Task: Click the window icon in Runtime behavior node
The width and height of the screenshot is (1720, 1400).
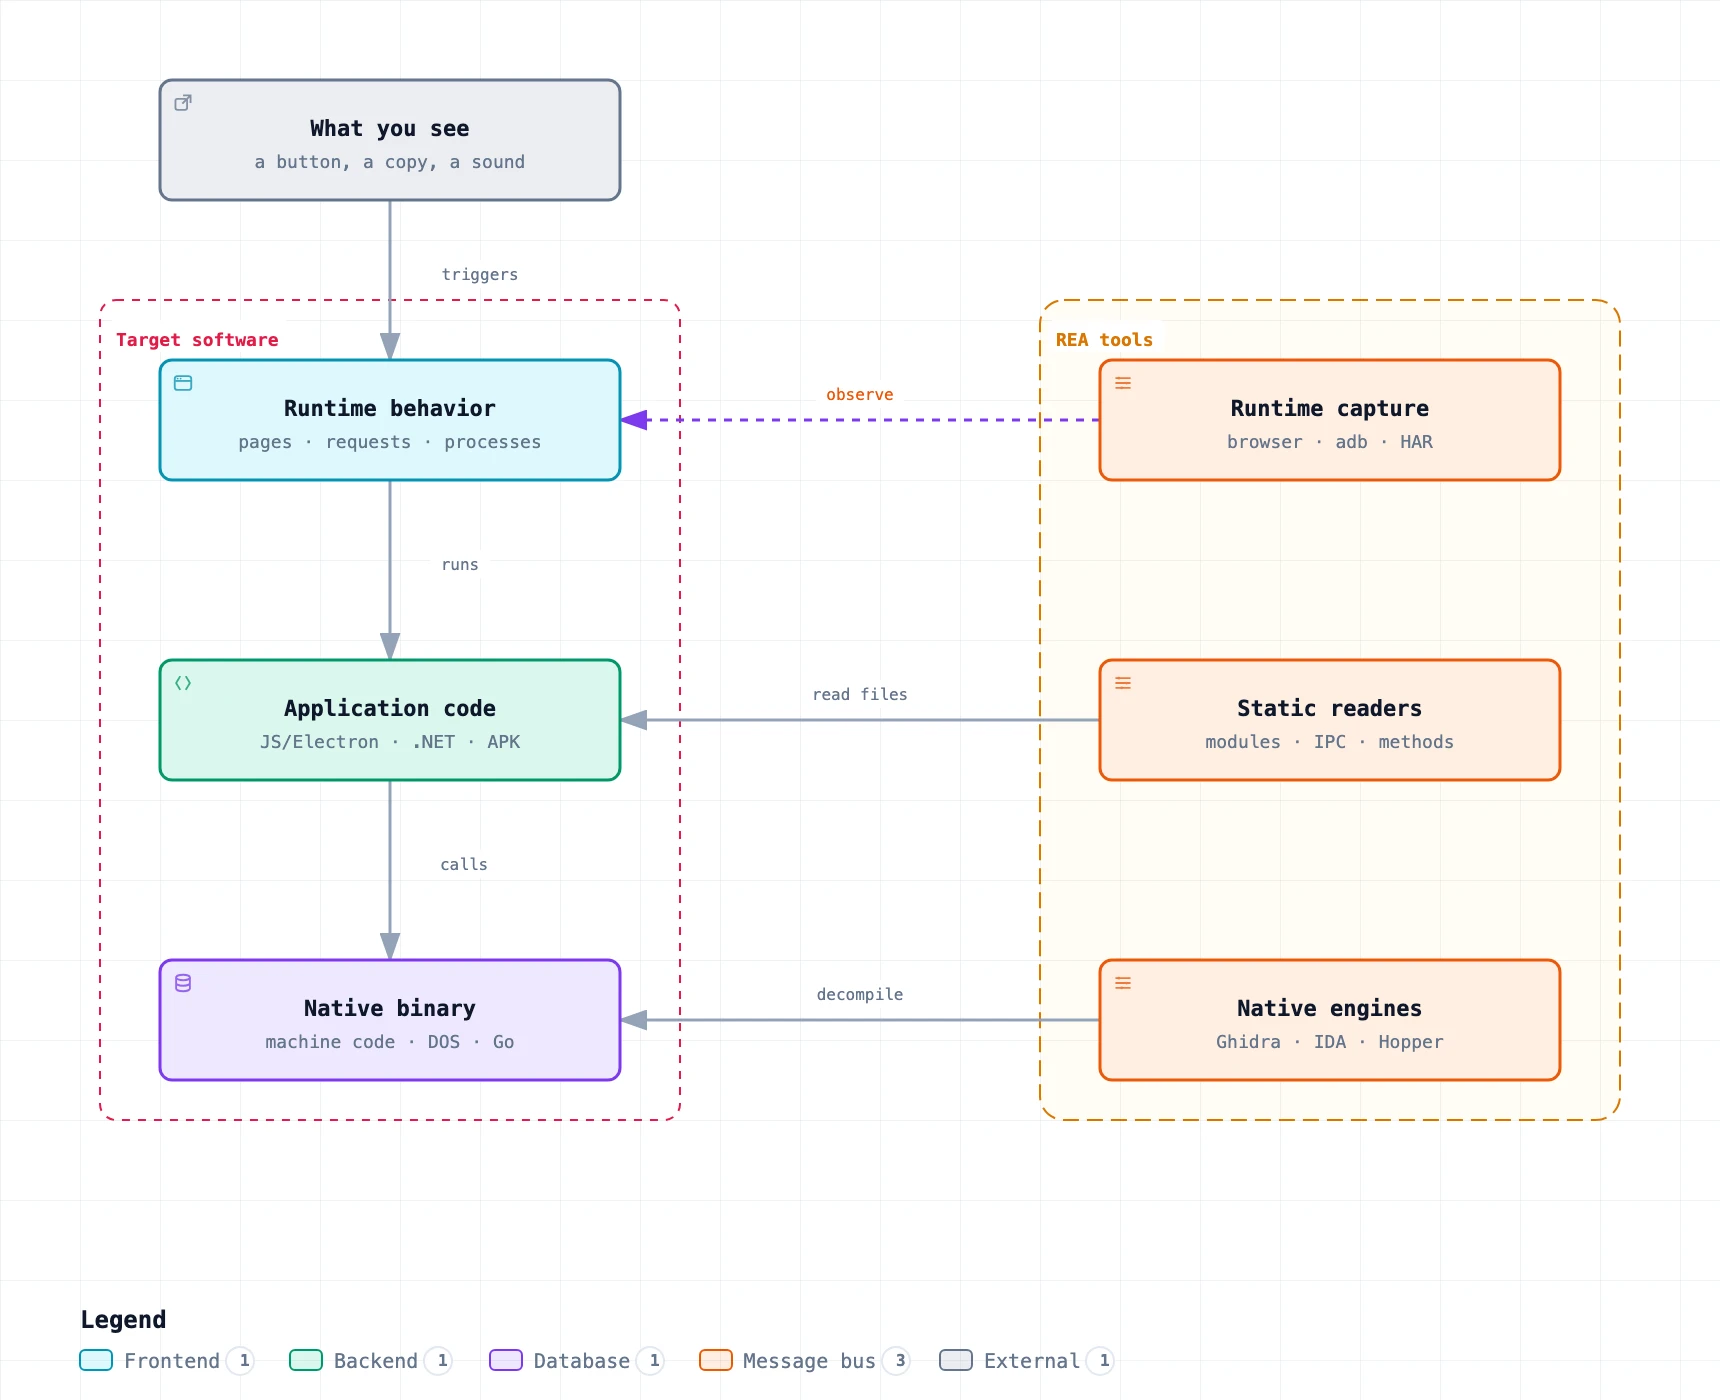Action: tap(183, 383)
